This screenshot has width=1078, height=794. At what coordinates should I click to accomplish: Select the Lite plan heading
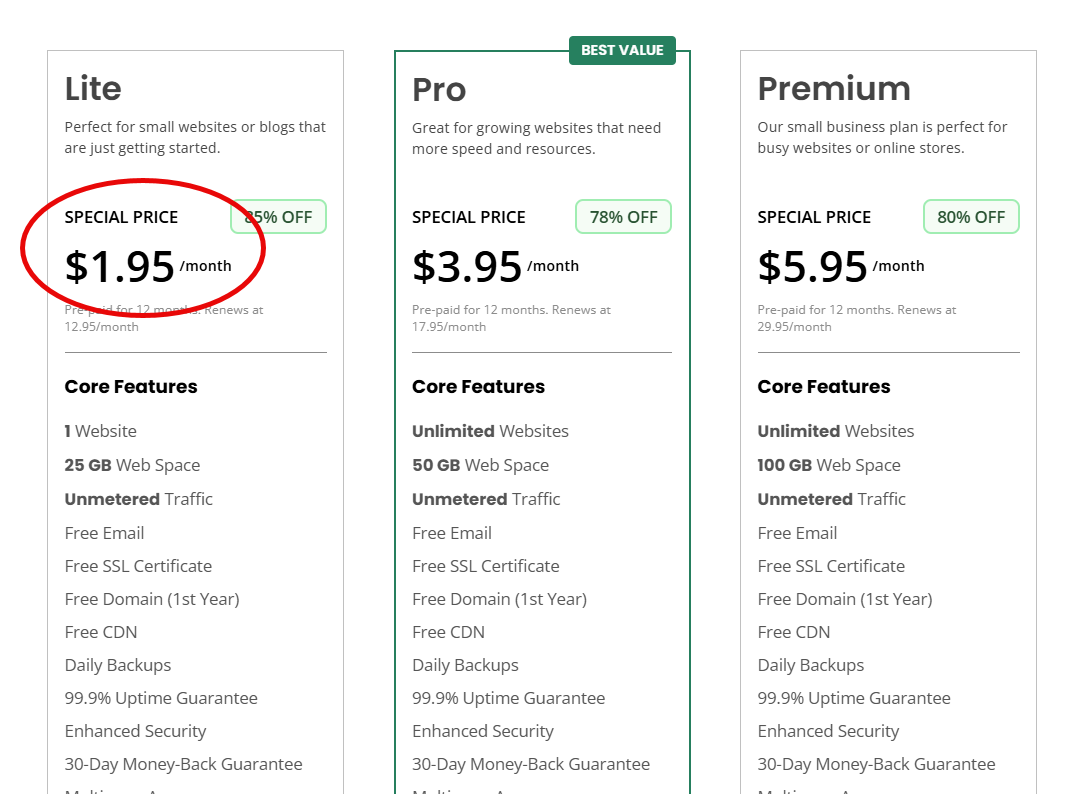point(93,89)
